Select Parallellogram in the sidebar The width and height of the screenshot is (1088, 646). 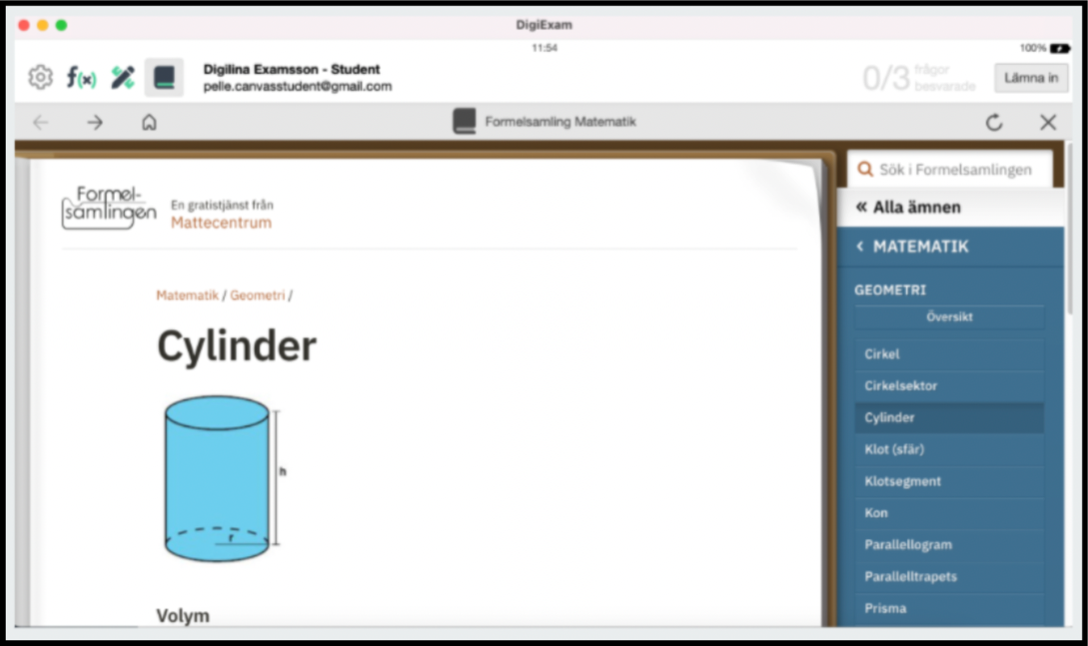tap(949, 545)
